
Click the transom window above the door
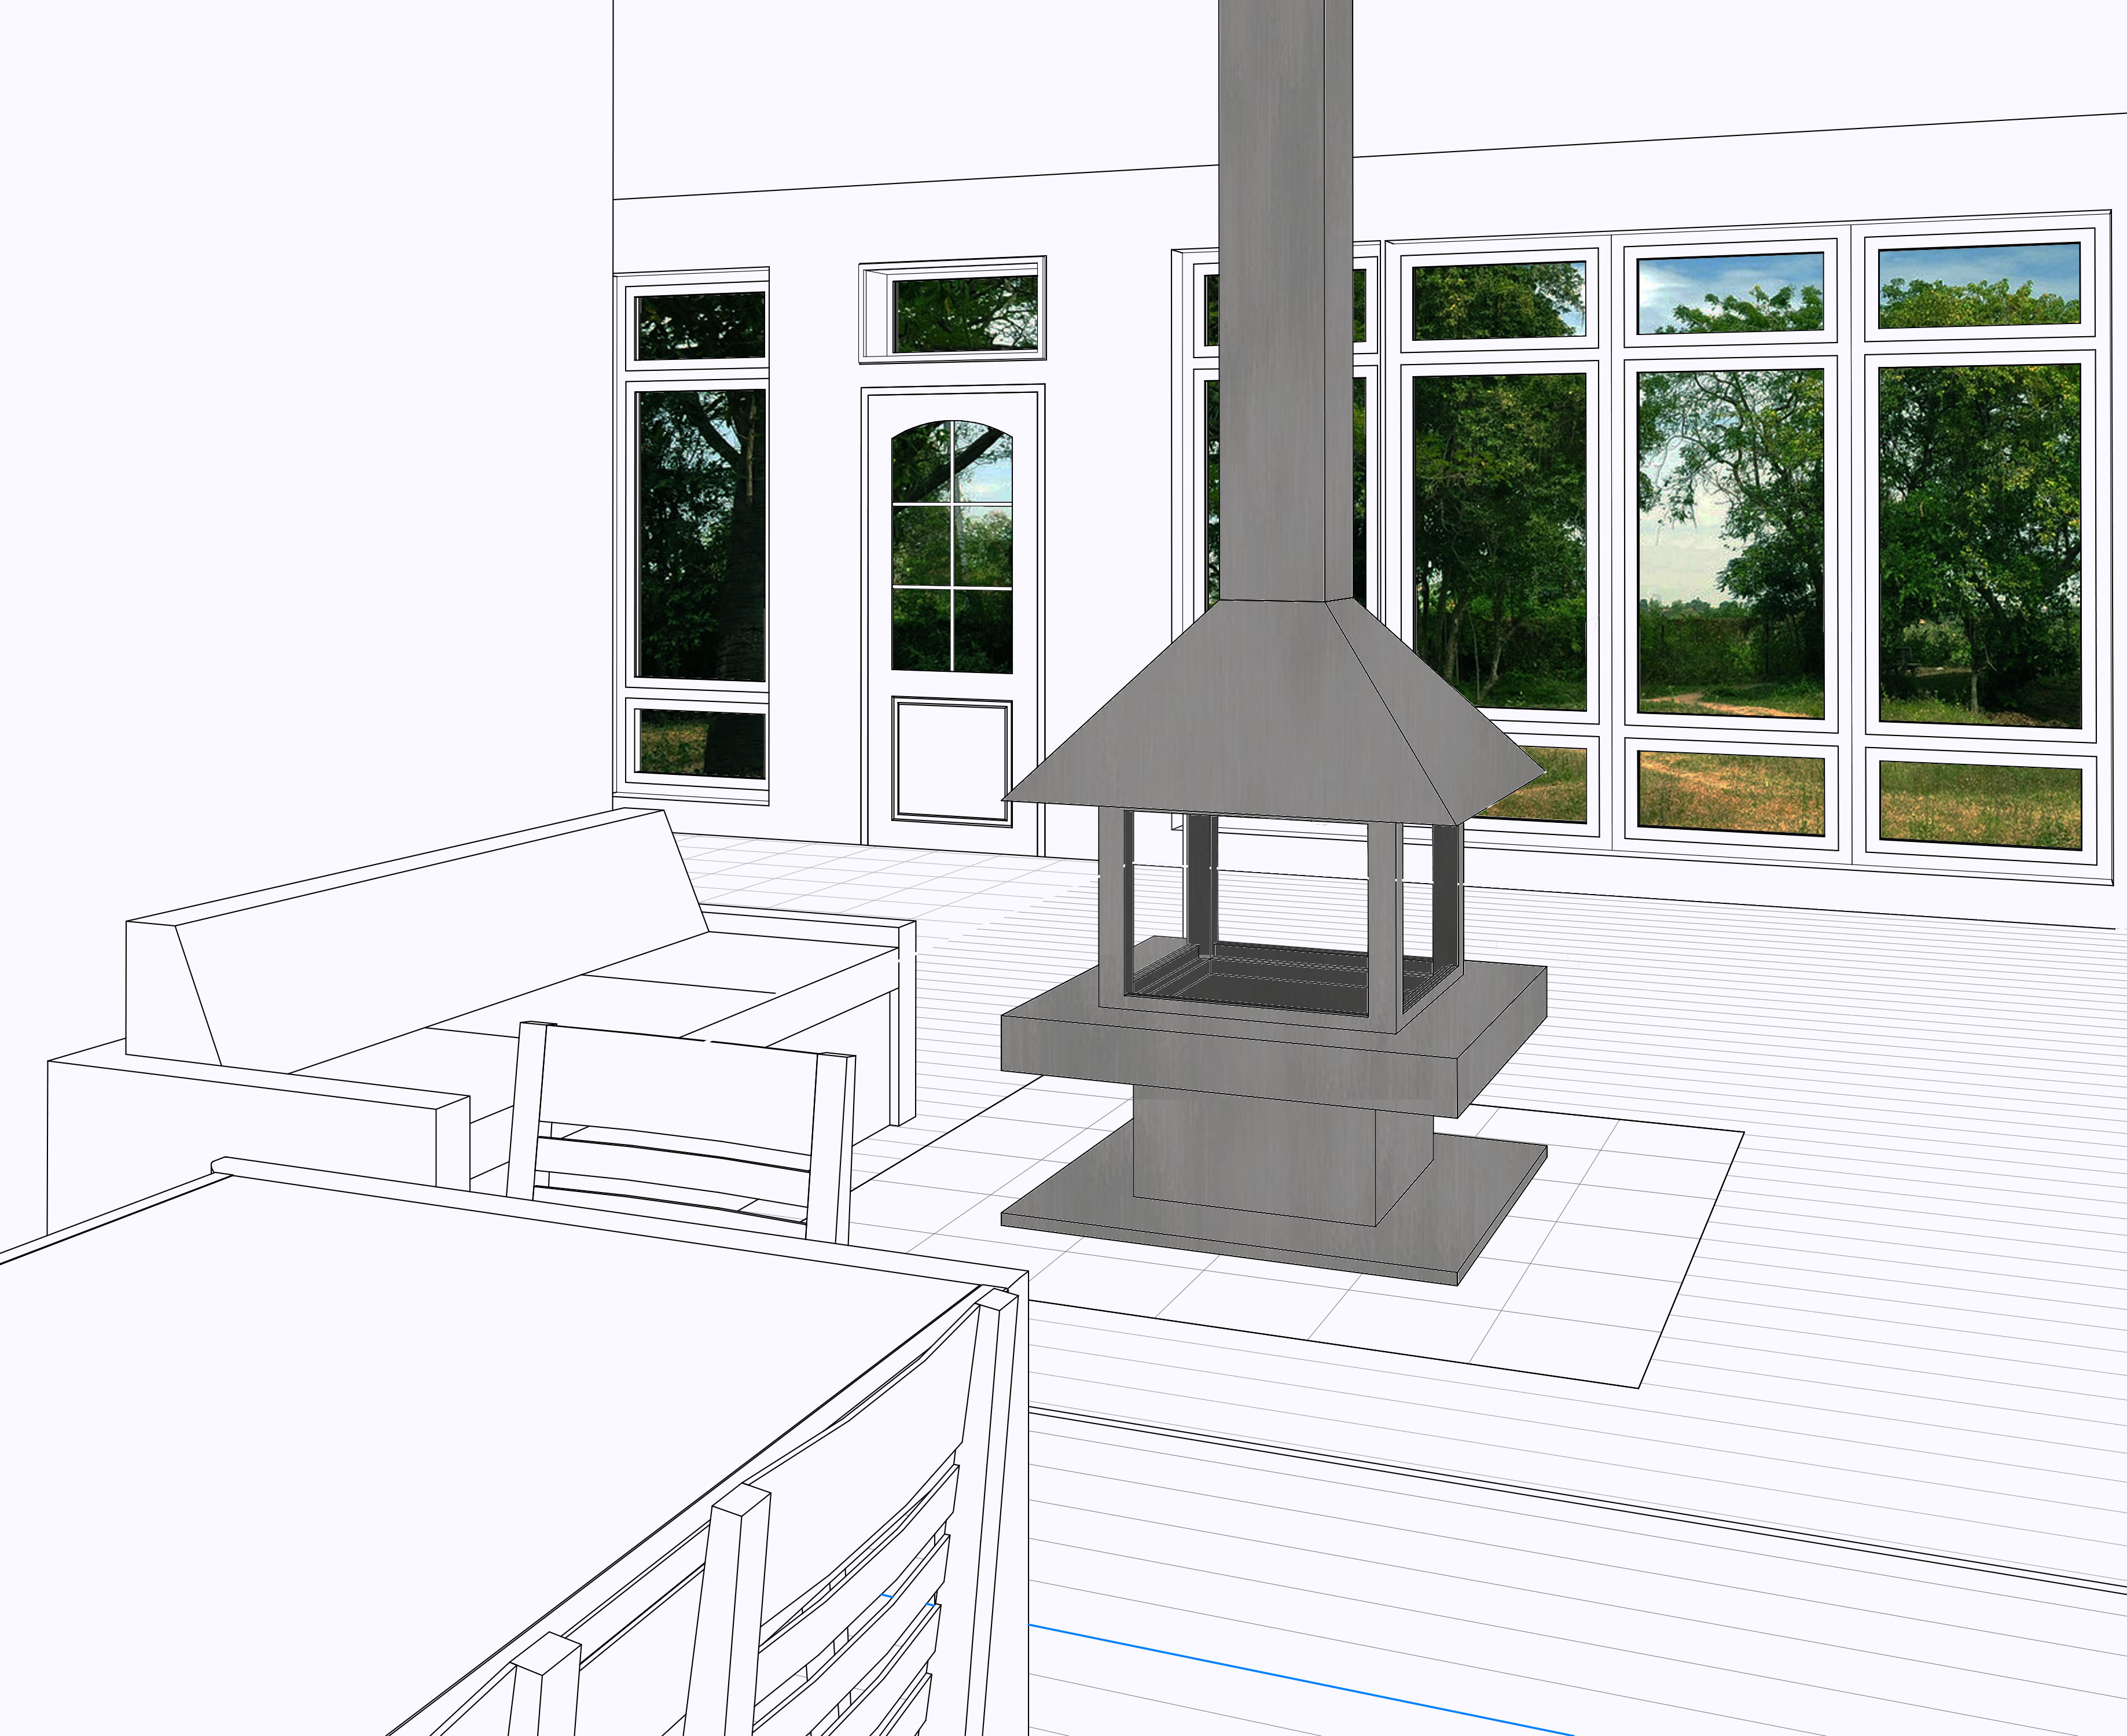[964, 314]
